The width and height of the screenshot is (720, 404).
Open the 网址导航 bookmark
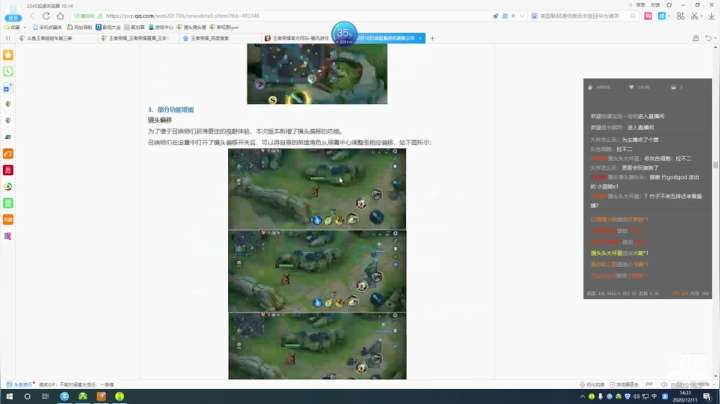[79, 27]
